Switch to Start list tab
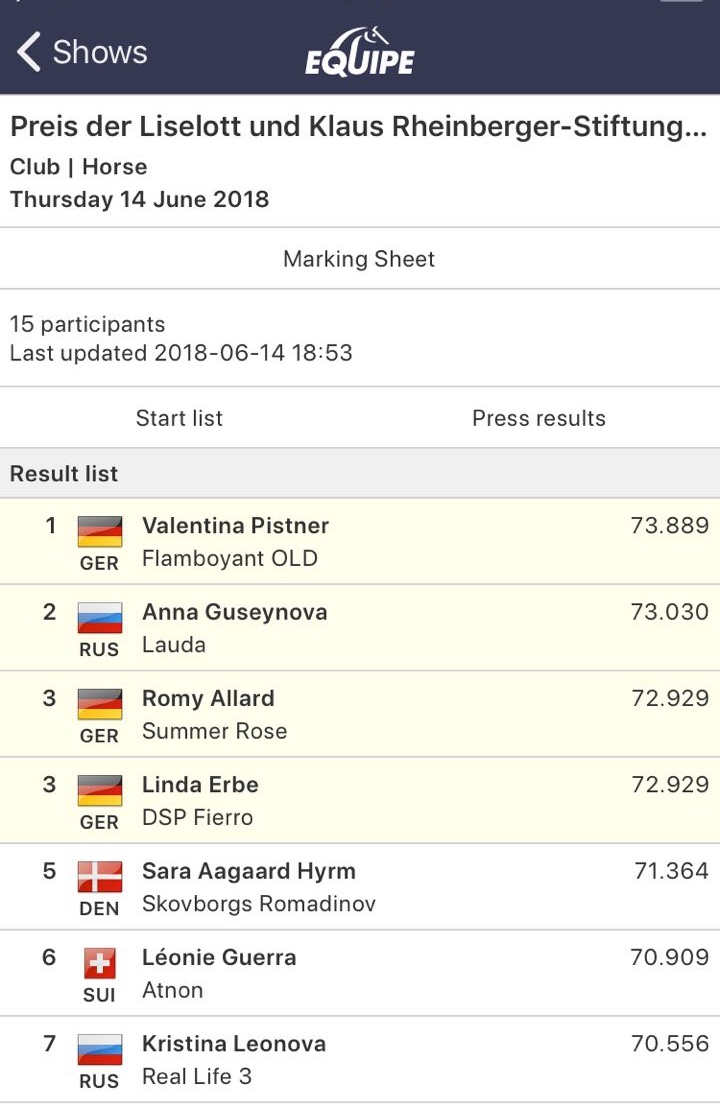Screen dimensions: 720x1105 pos(179,418)
